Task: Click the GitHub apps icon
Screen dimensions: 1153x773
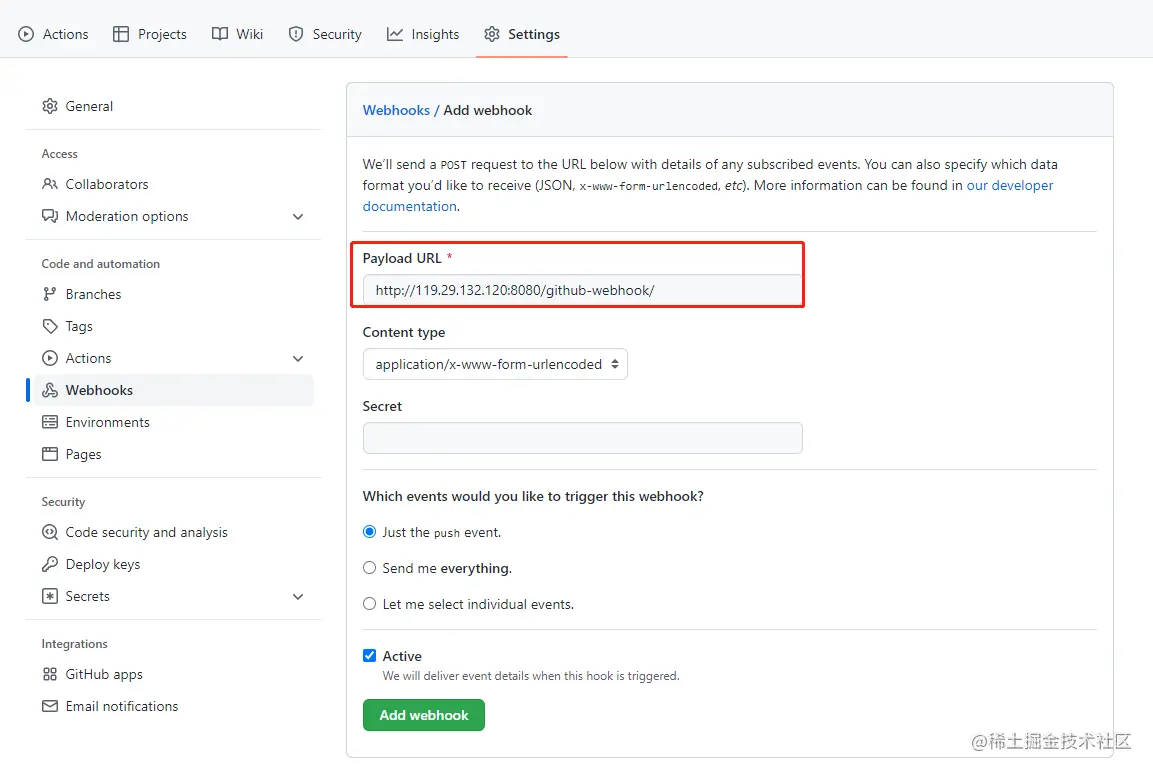Action: pos(50,674)
